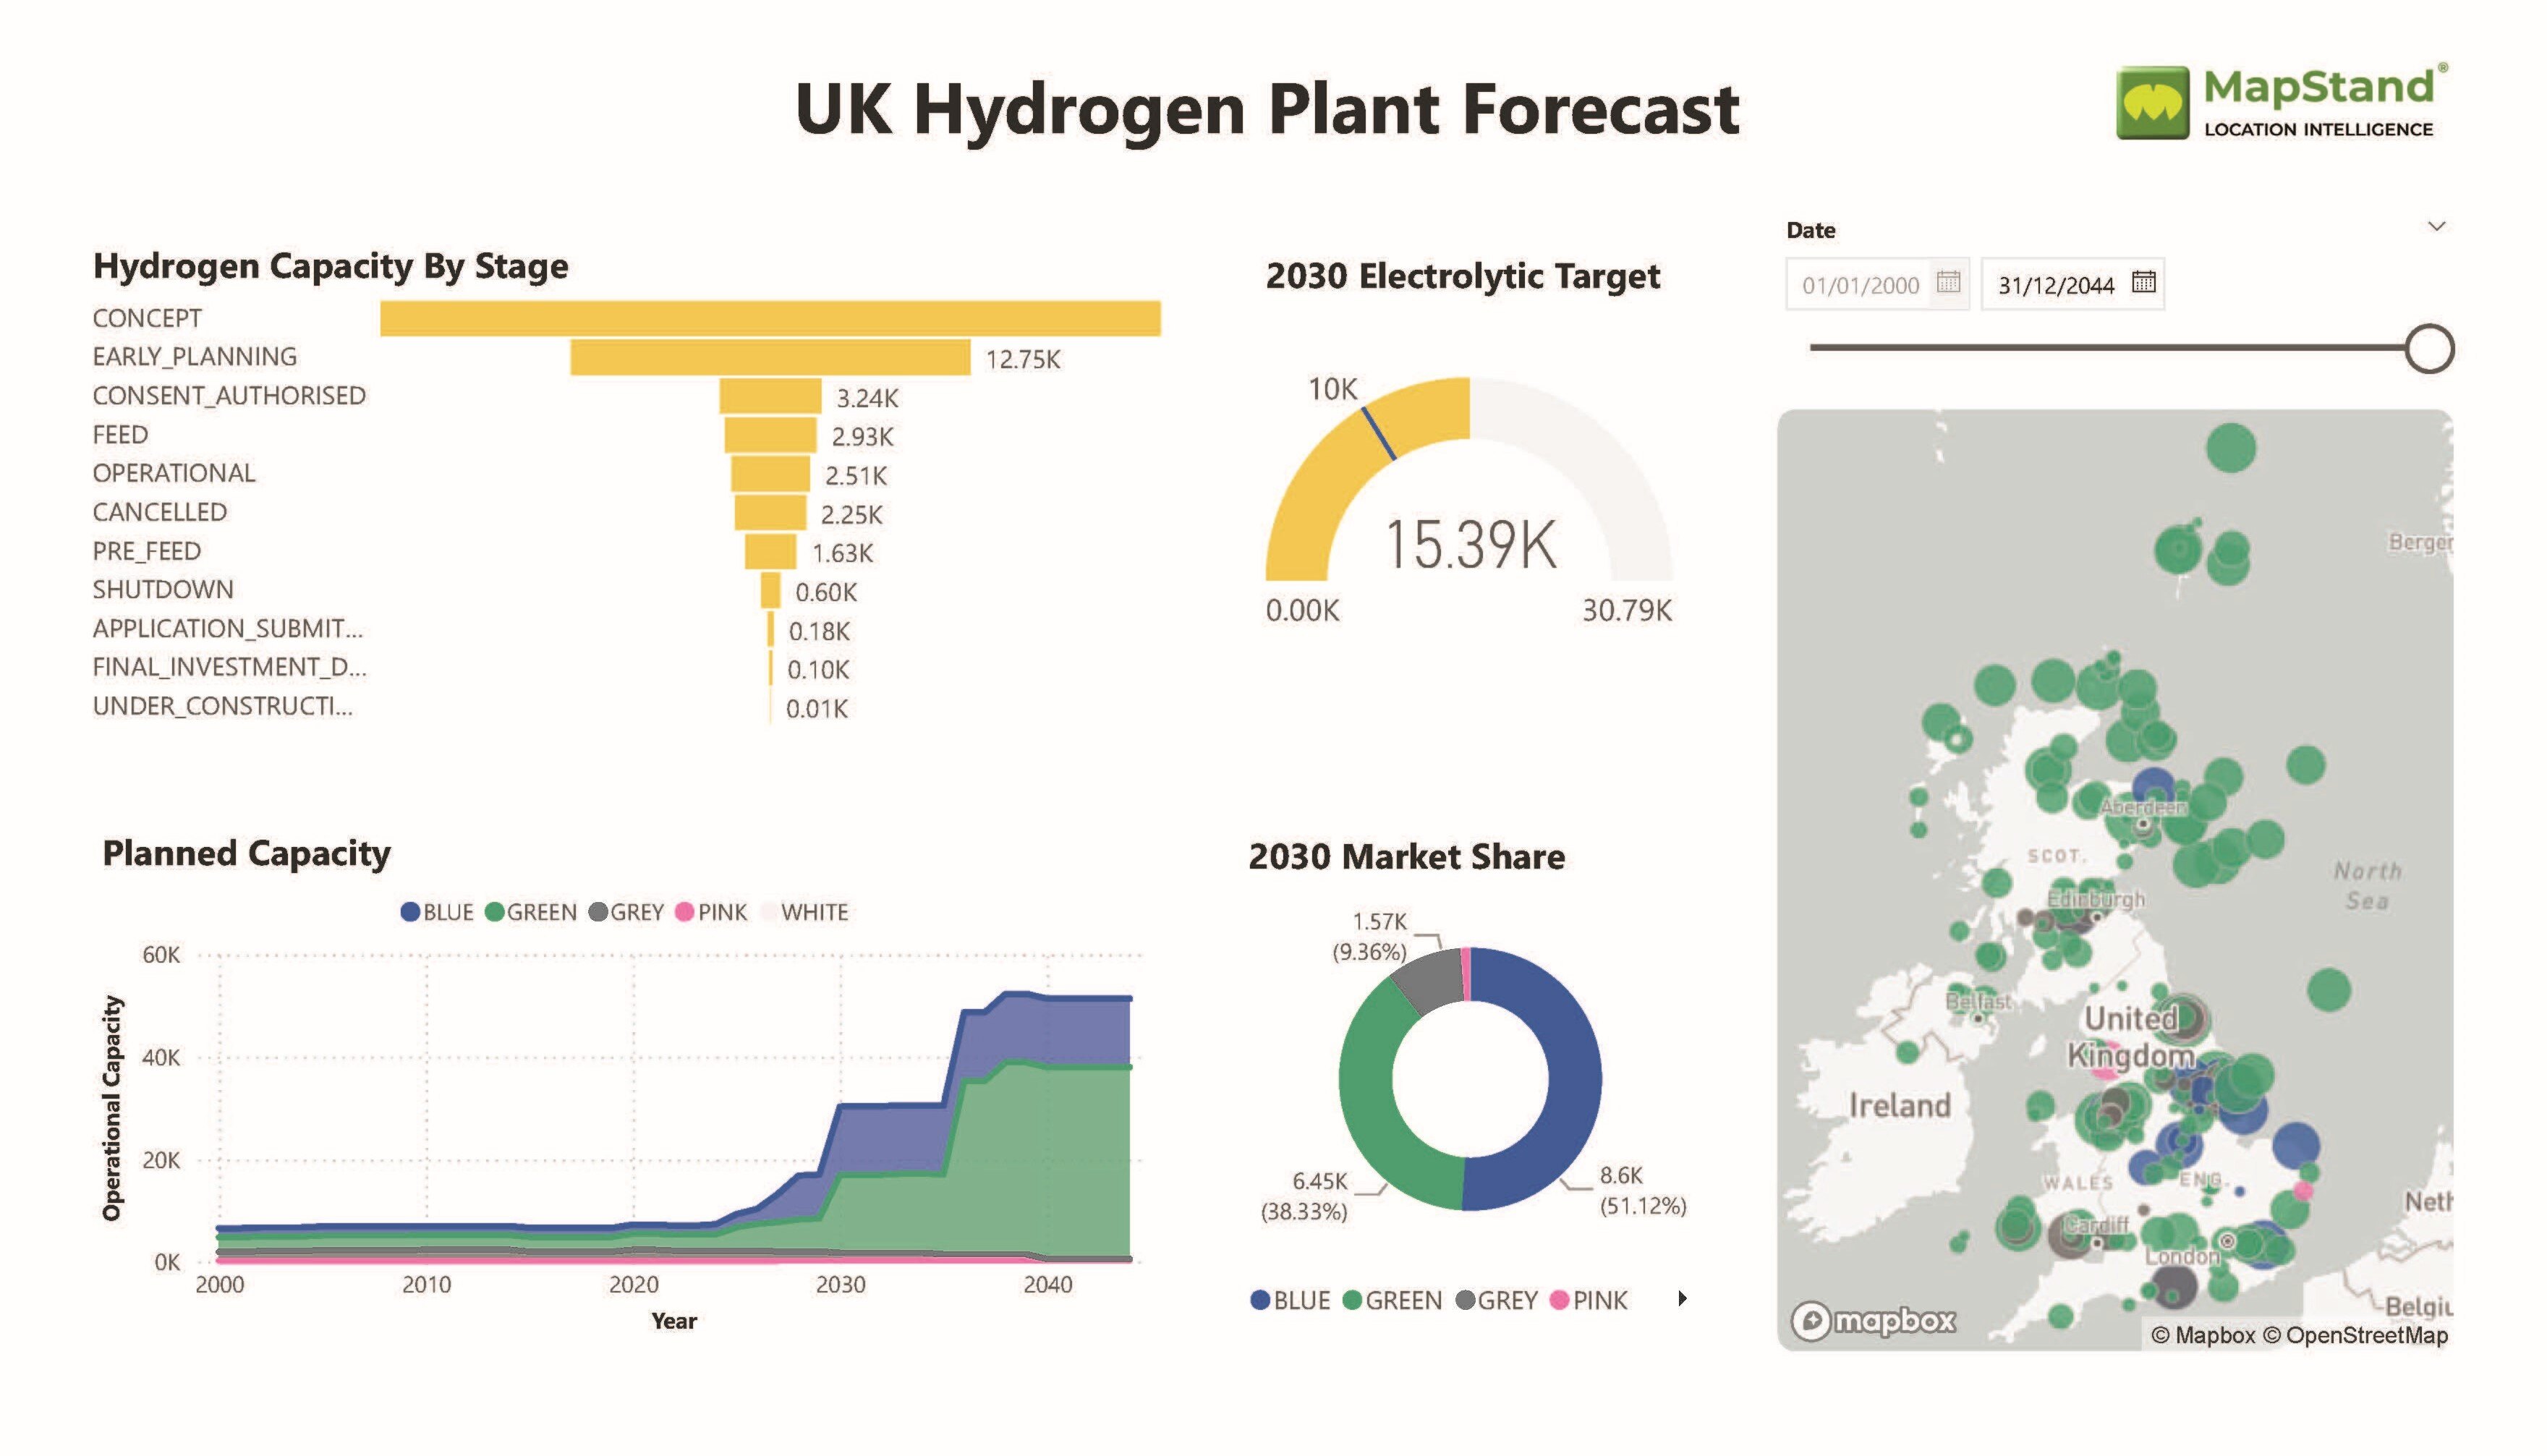
Task: Click the UK Hydrogen Plant Forecast title
Action: [1267, 108]
